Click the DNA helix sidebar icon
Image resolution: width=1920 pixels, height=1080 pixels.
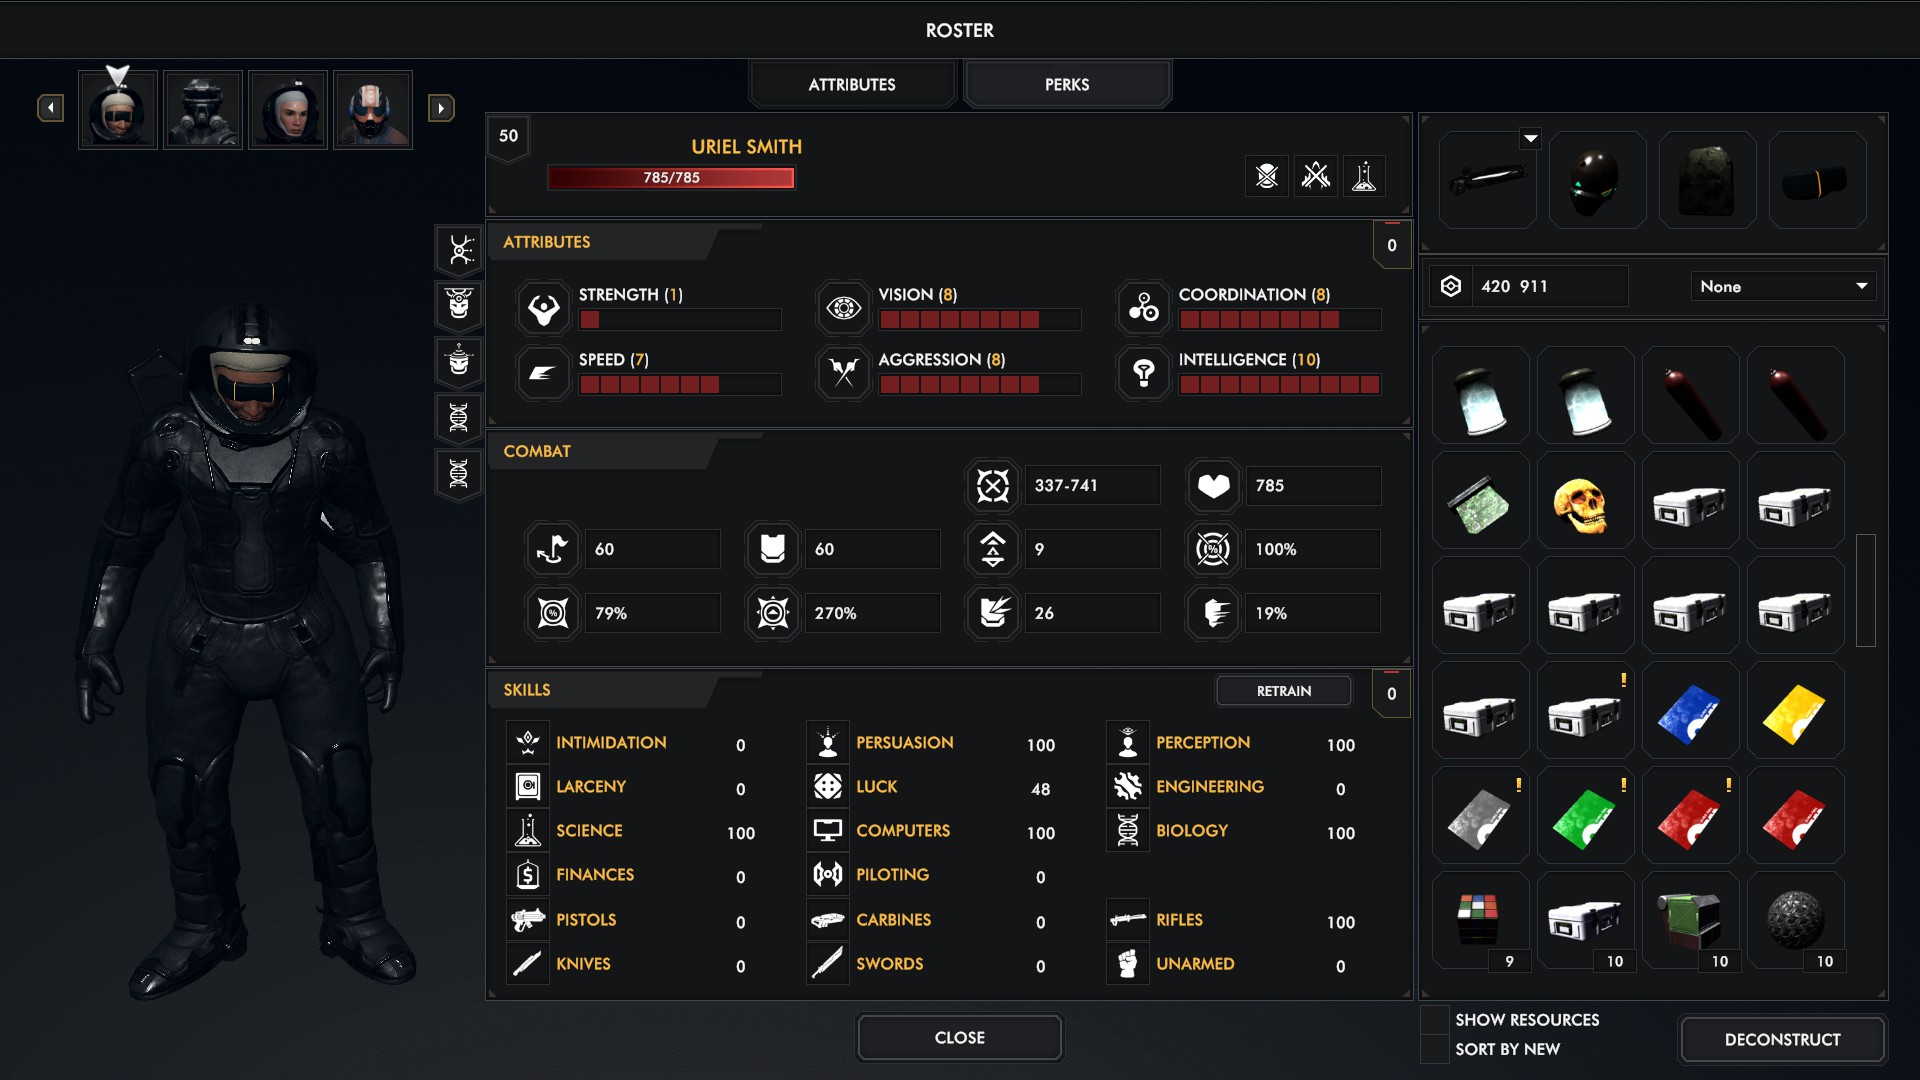pos(459,418)
